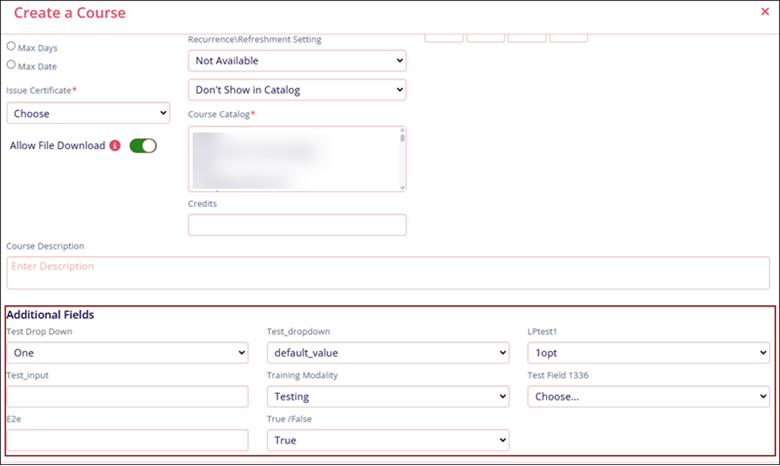Image resolution: width=780 pixels, height=466 pixels.
Task: Click inside the Course Catalog list box
Action: click(290, 158)
